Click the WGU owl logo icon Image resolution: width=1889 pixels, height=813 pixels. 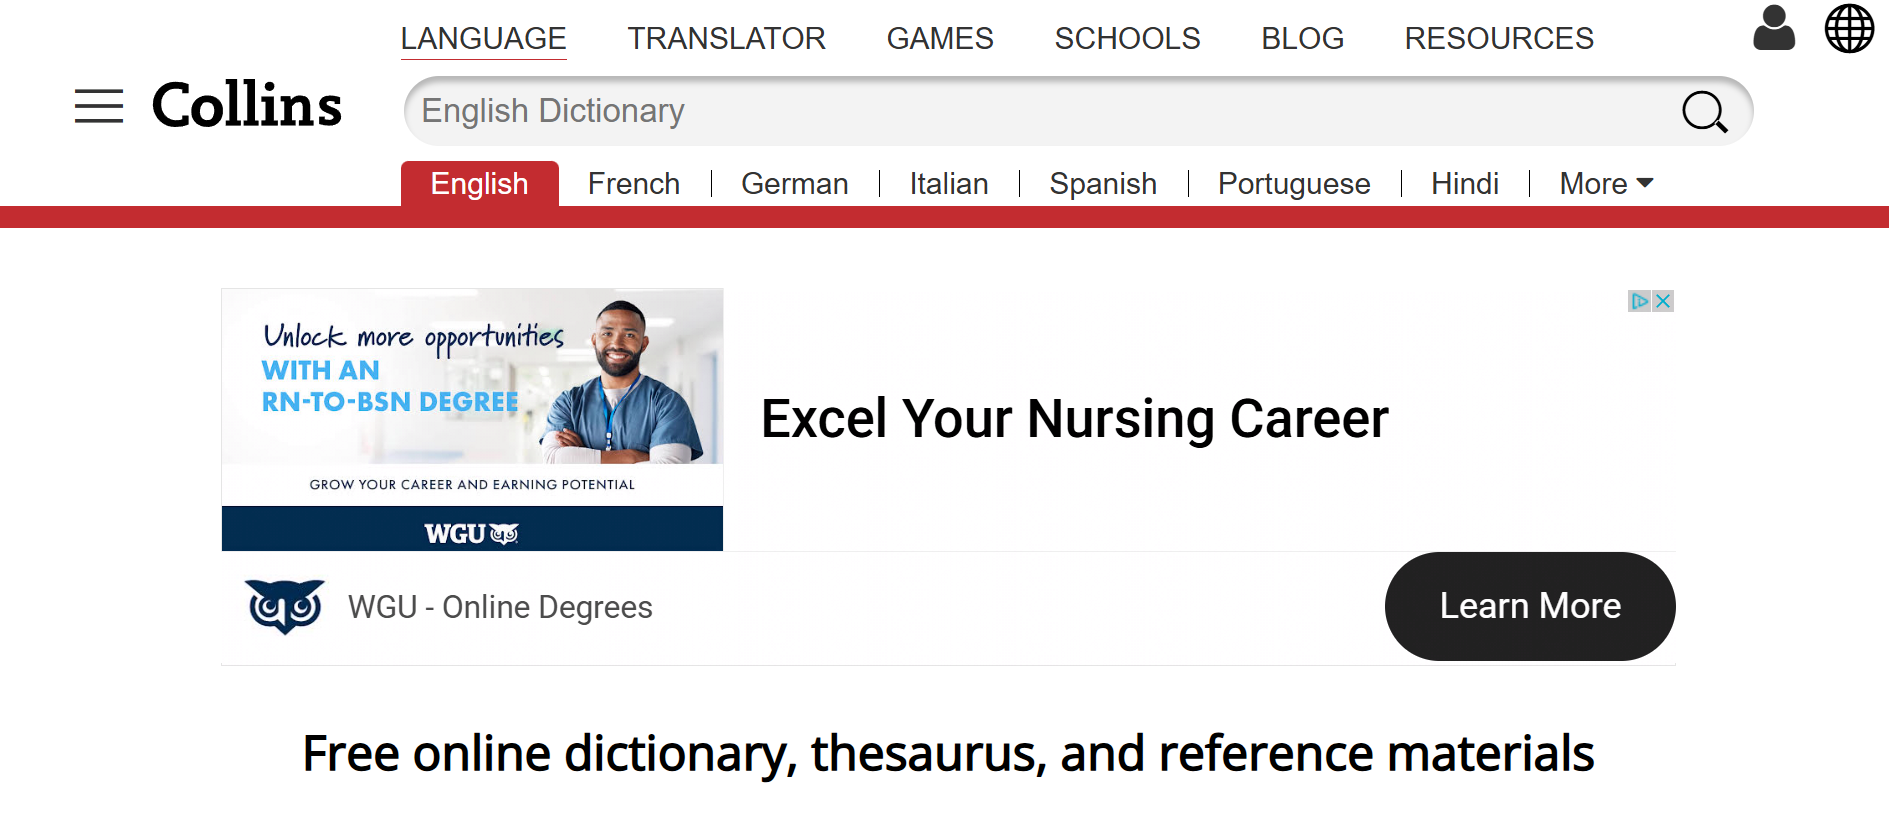285,607
